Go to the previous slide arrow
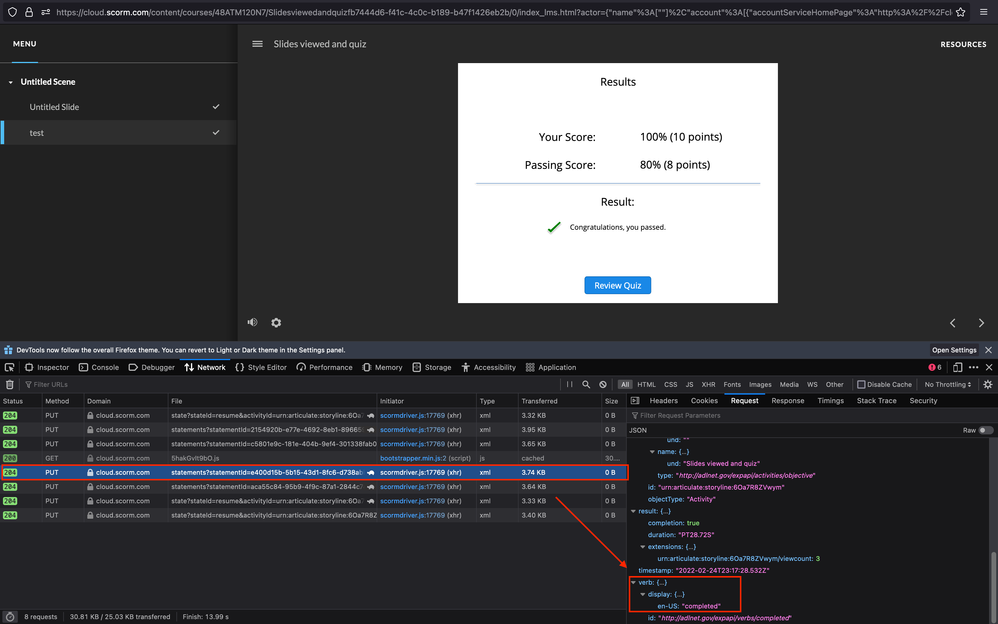Screen dimensions: 998x624 click(x=953, y=323)
